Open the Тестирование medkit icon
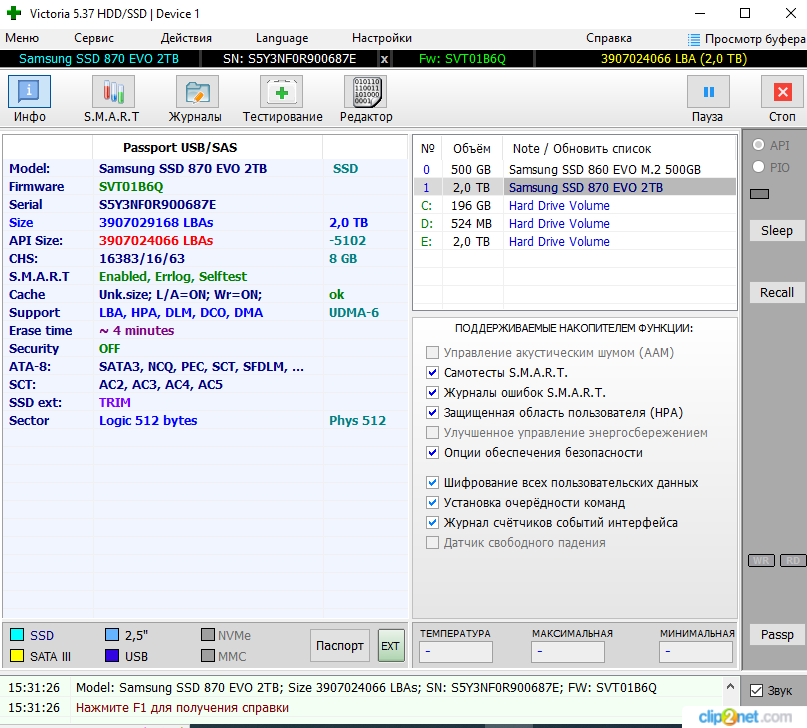 click(x=281, y=92)
